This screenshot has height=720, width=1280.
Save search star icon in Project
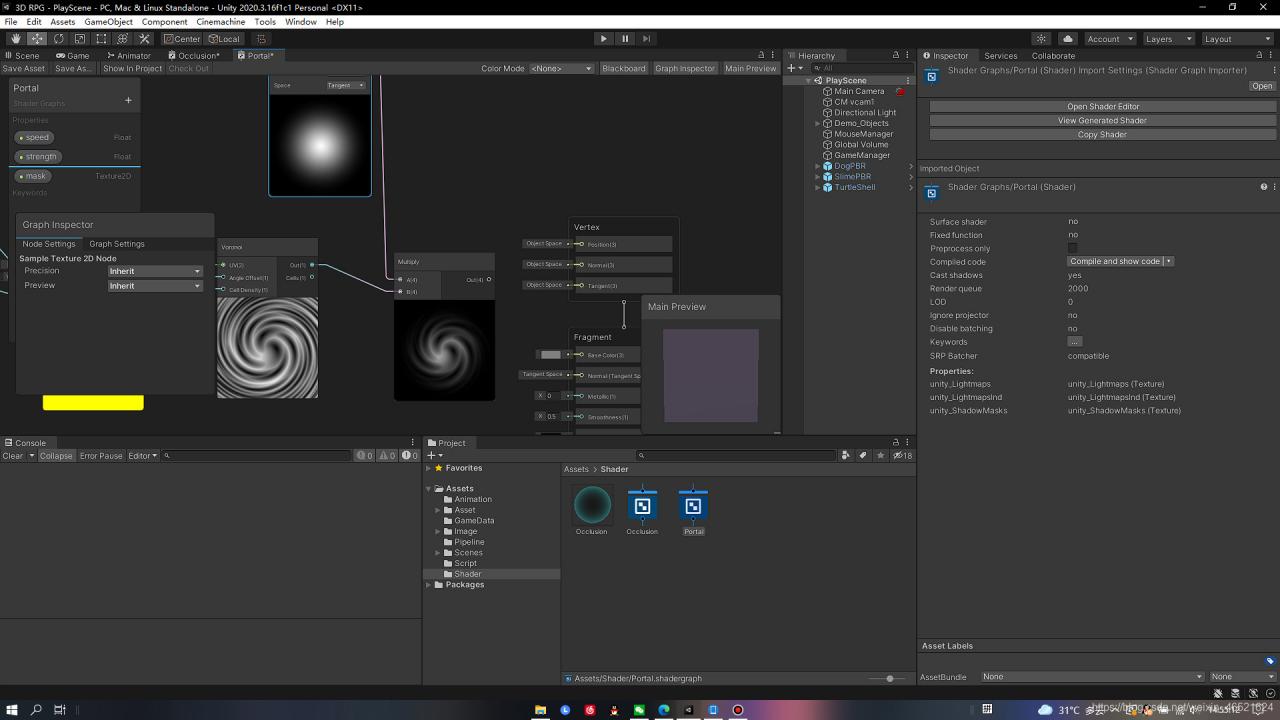(x=880, y=455)
